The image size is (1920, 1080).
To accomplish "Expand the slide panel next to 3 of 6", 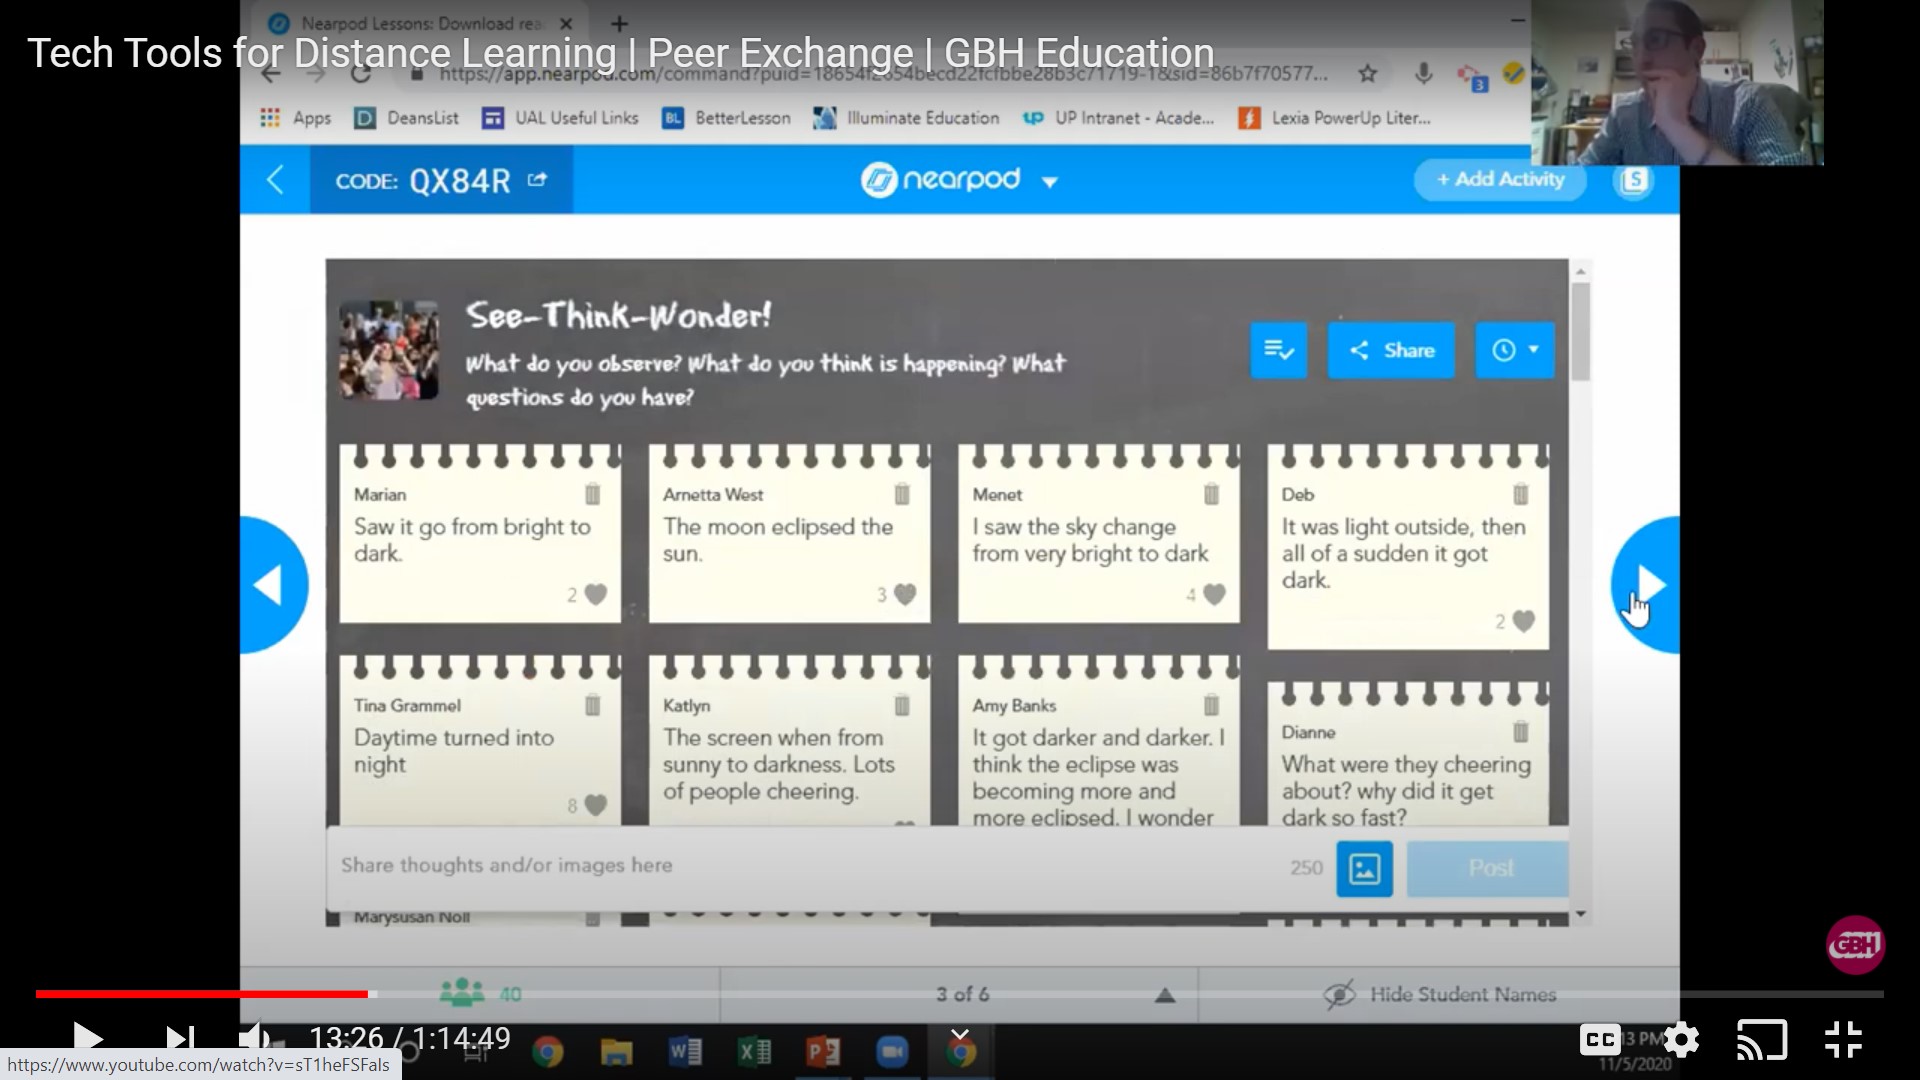I will [x=1165, y=994].
